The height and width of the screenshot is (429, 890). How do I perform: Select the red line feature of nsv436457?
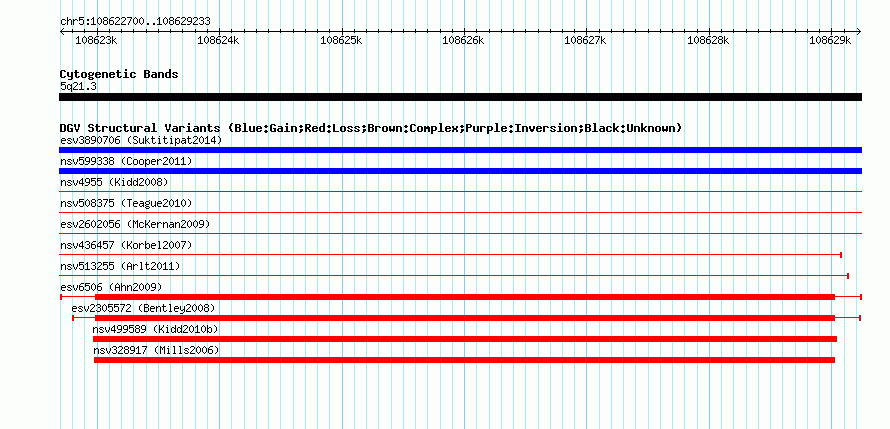[450, 255]
